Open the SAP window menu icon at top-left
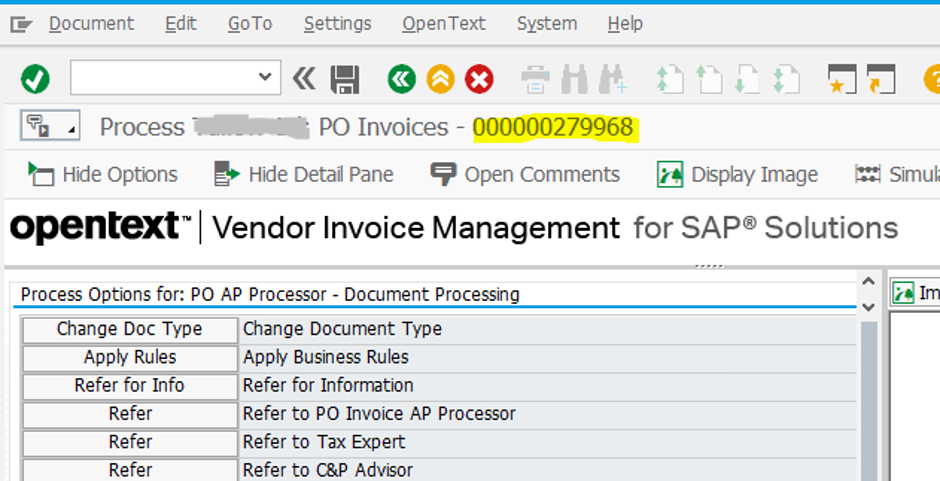Image resolution: width=940 pixels, height=481 pixels. [x=21, y=24]
